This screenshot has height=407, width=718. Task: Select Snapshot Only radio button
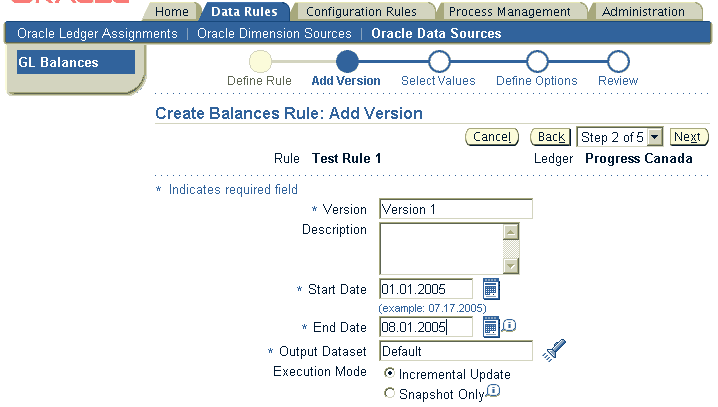coord(389,393)
